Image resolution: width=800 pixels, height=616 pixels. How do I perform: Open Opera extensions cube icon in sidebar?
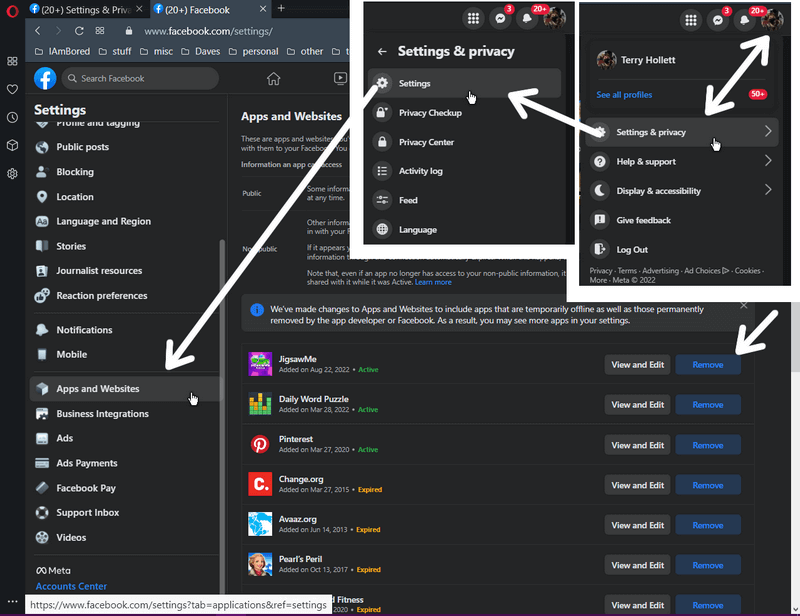pos(12,145)
